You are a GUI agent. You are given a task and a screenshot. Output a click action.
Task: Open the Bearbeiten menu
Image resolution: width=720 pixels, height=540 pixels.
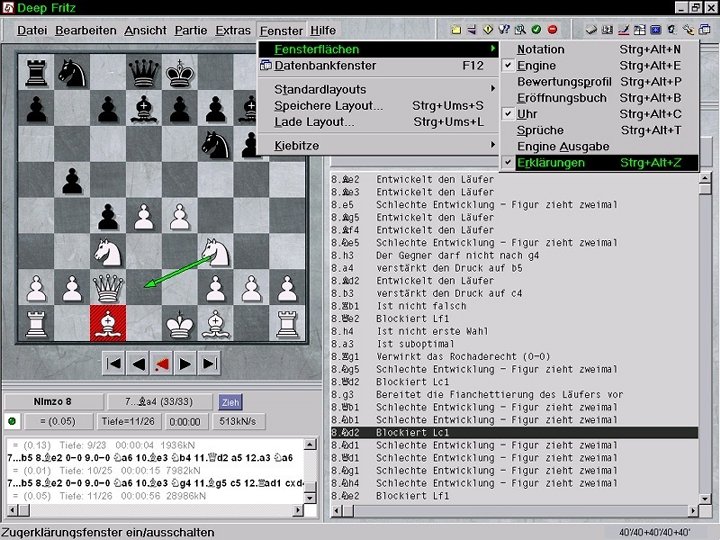coord(85,30)
